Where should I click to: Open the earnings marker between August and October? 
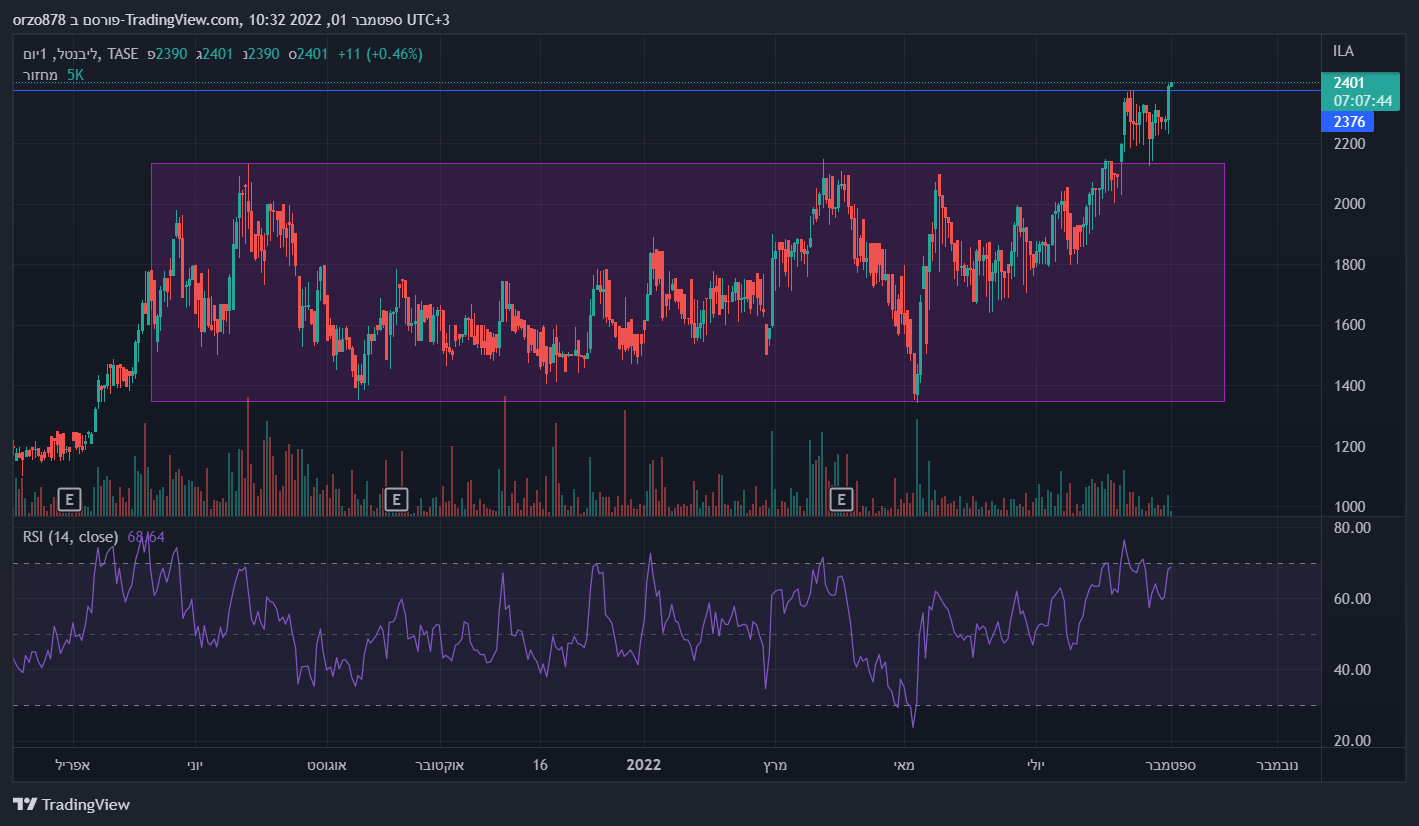(x=397, y=497)
